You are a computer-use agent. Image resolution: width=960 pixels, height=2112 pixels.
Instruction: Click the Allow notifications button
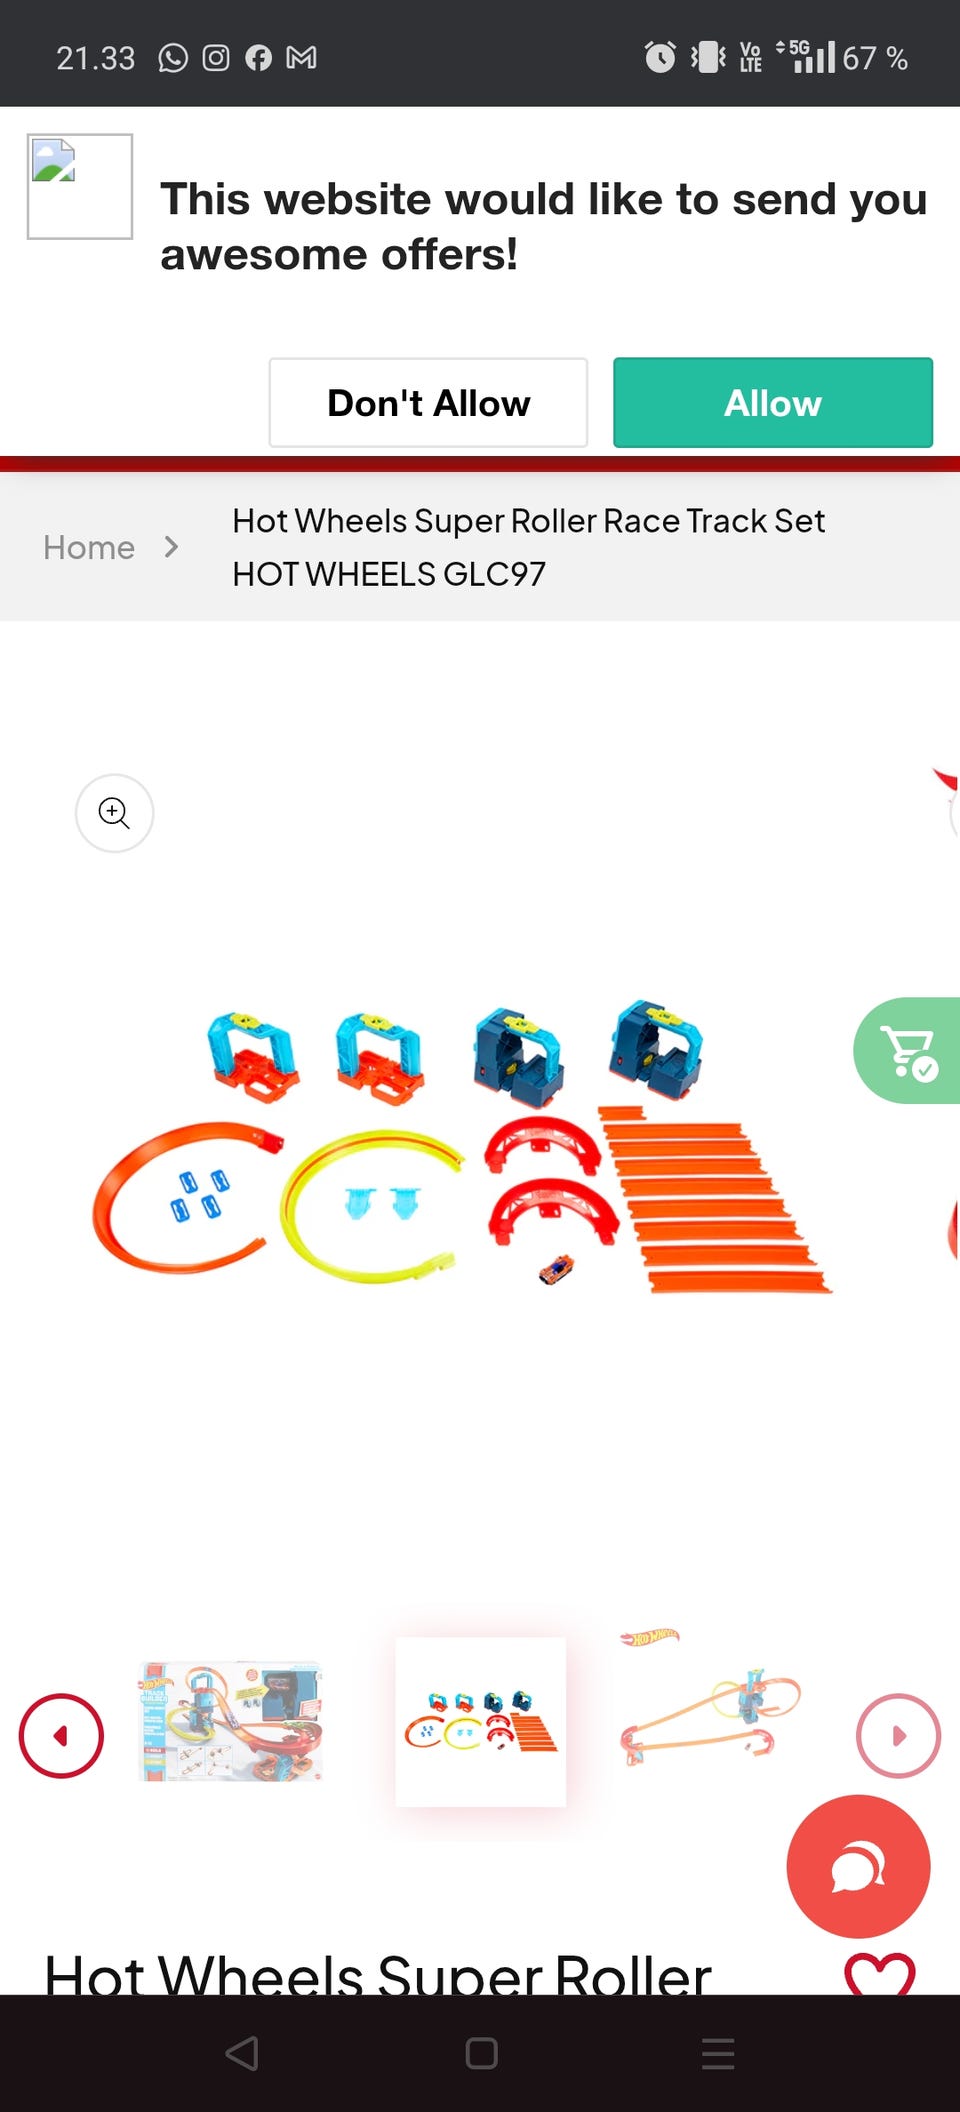tap(773, 403)
